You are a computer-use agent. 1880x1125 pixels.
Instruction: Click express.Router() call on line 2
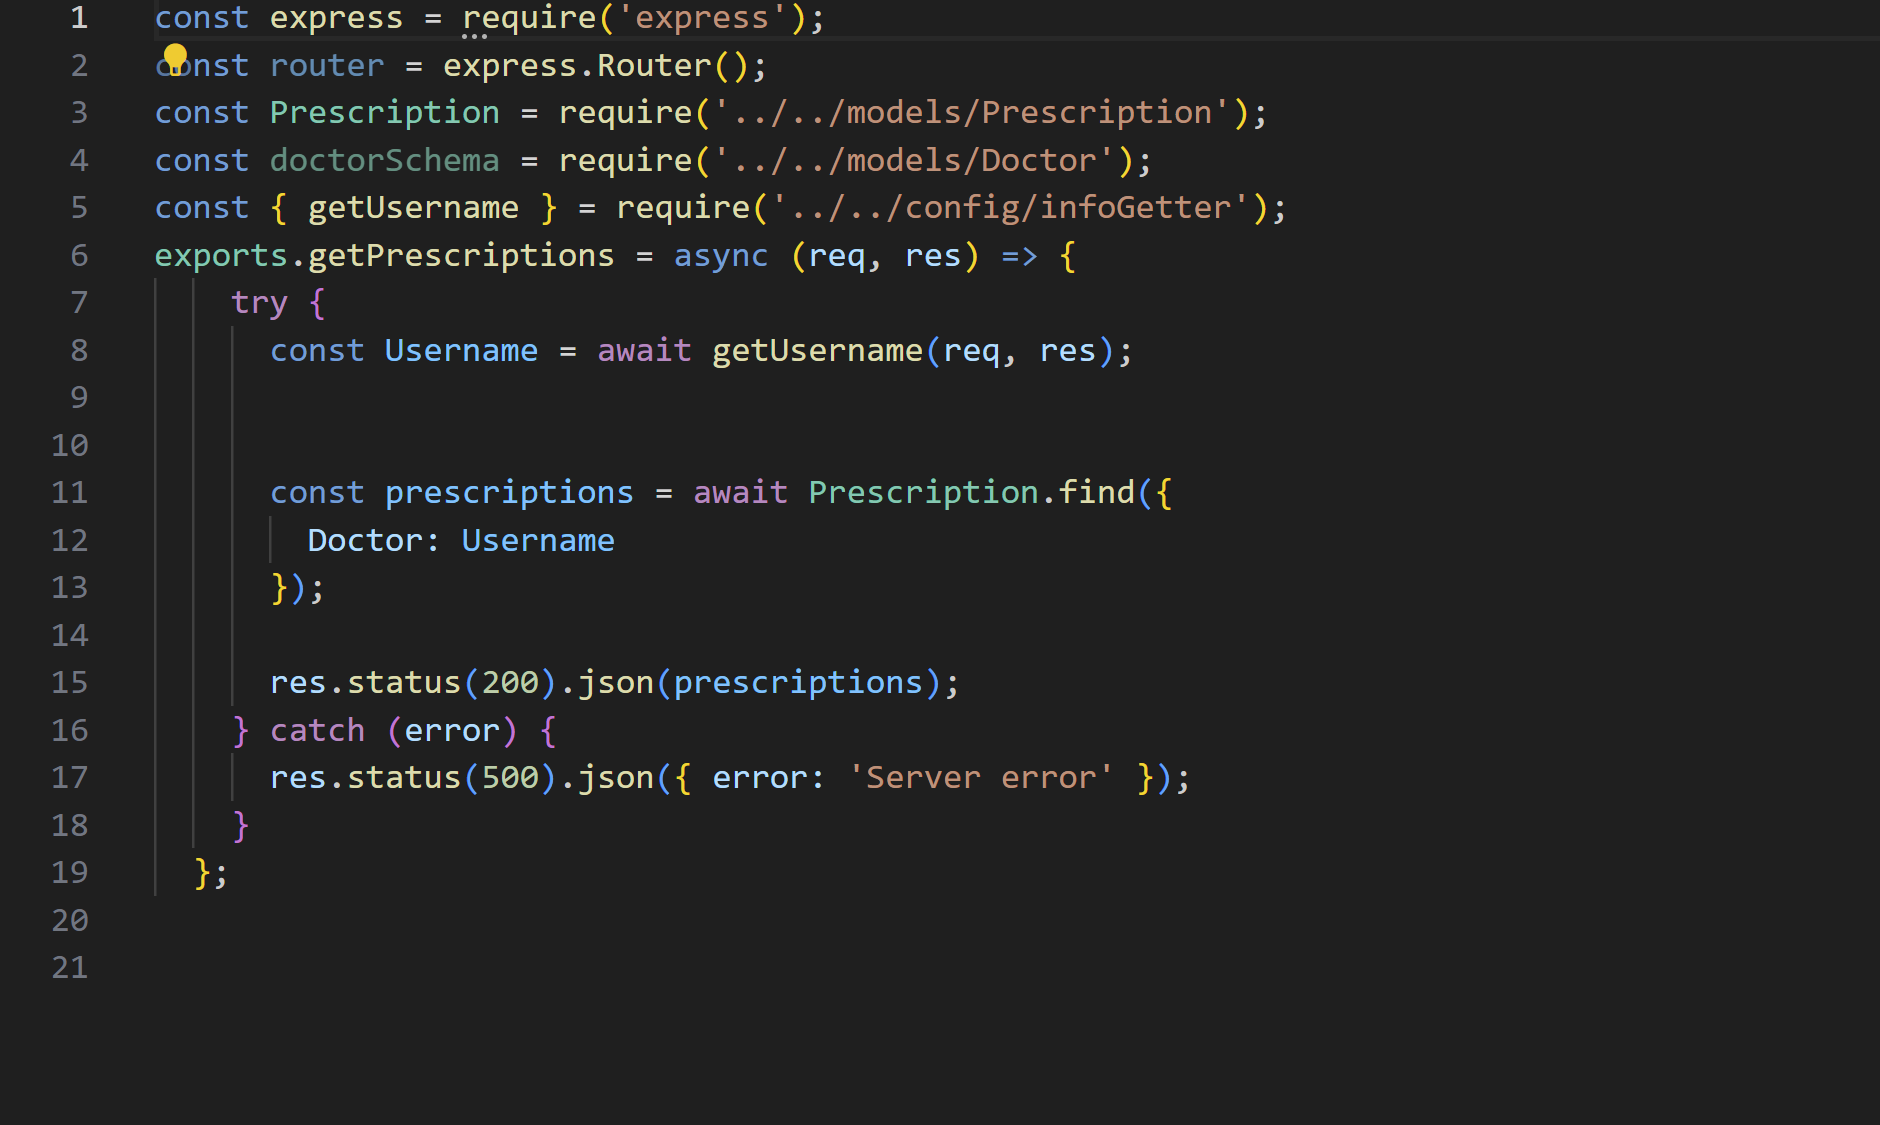click(x=596, y=66)
